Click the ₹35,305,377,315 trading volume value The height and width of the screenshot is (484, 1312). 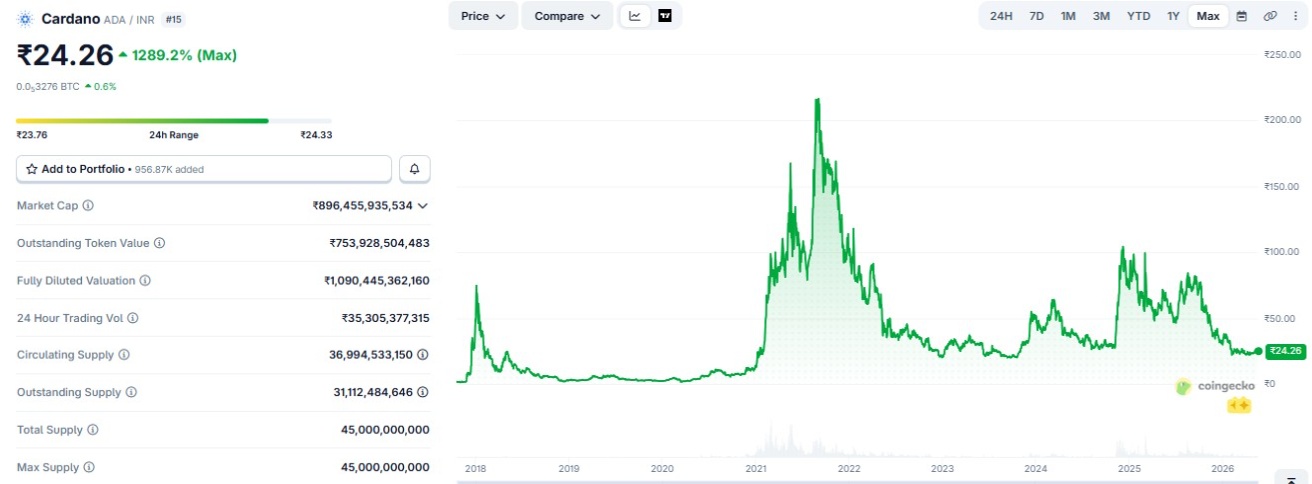tap(385, 318)
